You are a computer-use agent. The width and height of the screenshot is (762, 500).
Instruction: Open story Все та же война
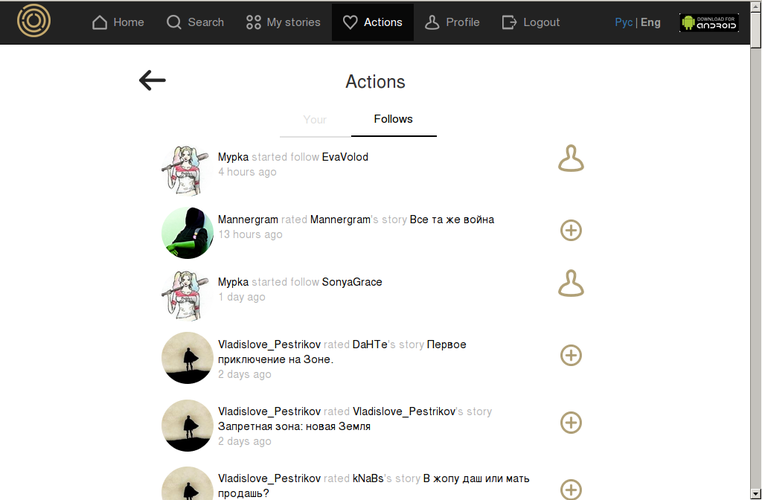click(452, 220)
